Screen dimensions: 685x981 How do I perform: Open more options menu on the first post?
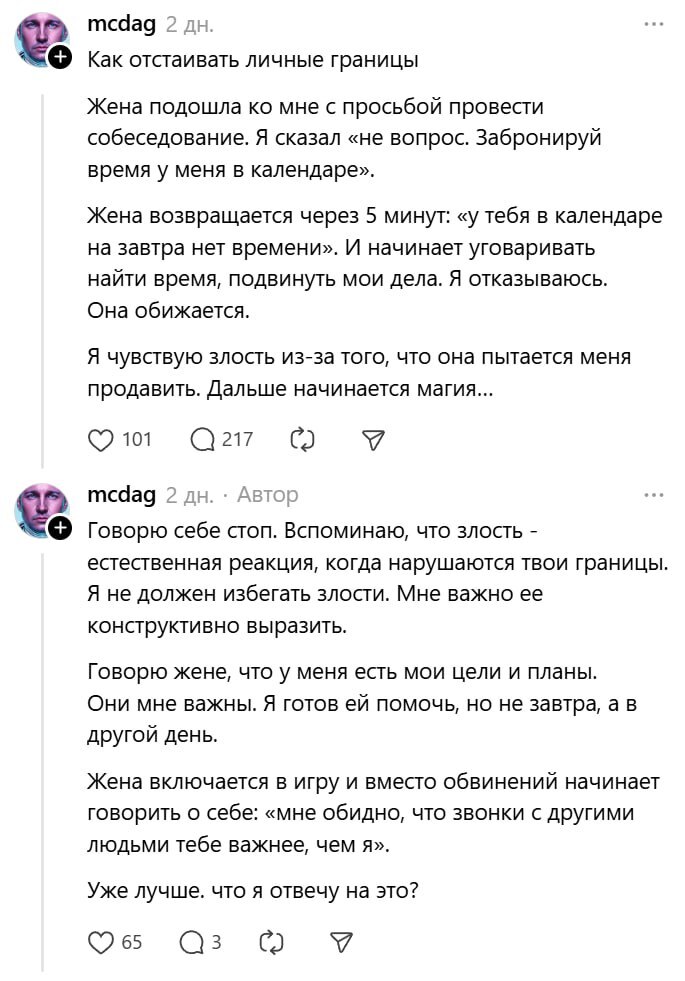coord(654,24)
